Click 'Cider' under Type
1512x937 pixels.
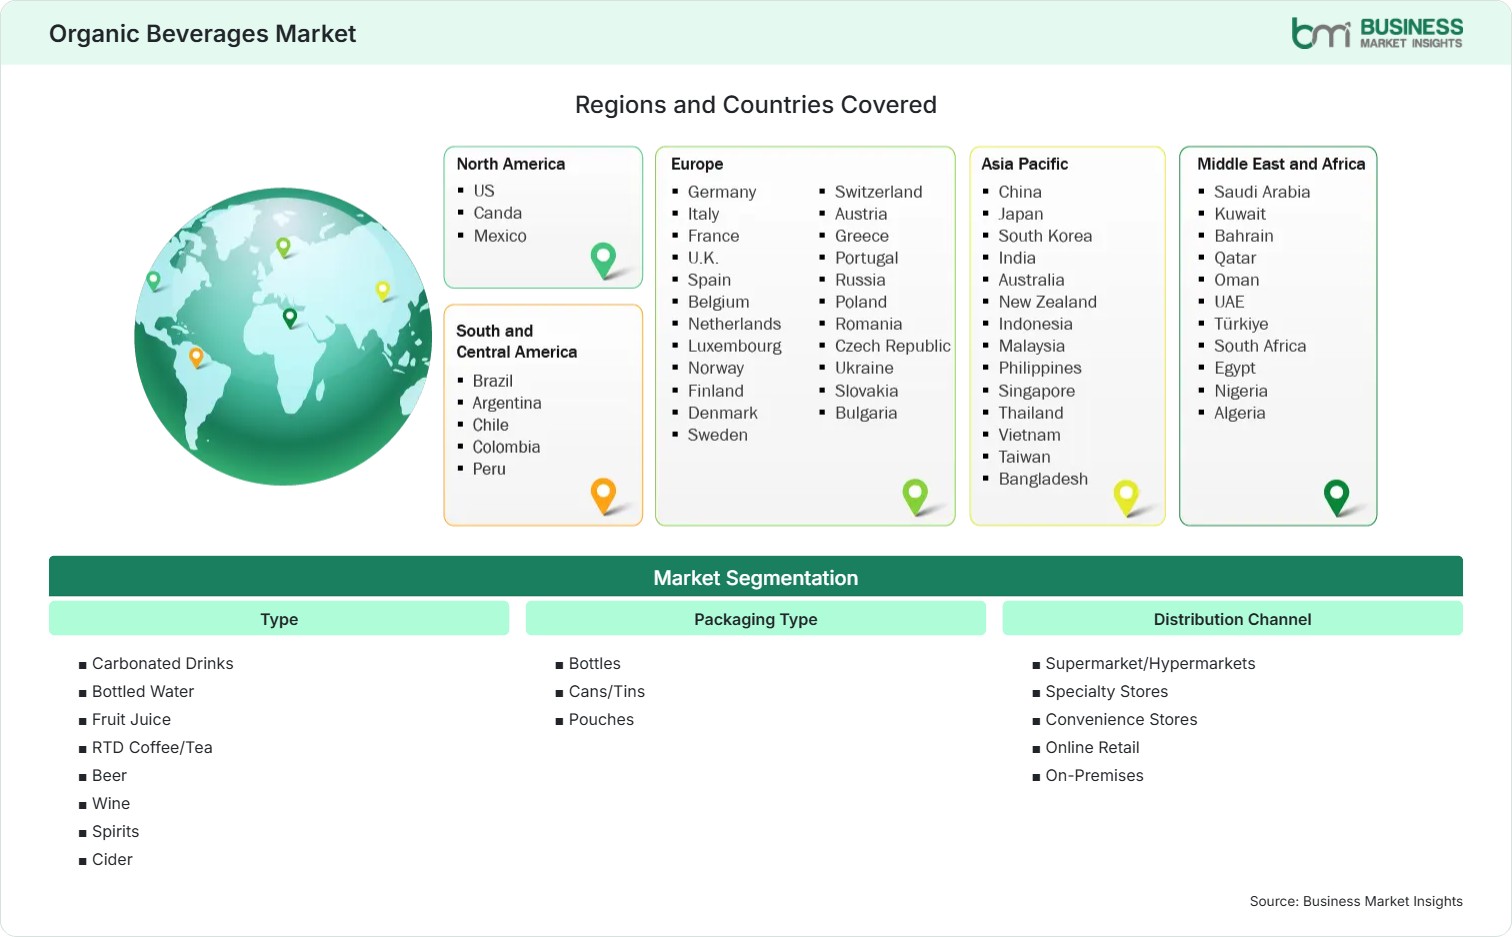112,860
